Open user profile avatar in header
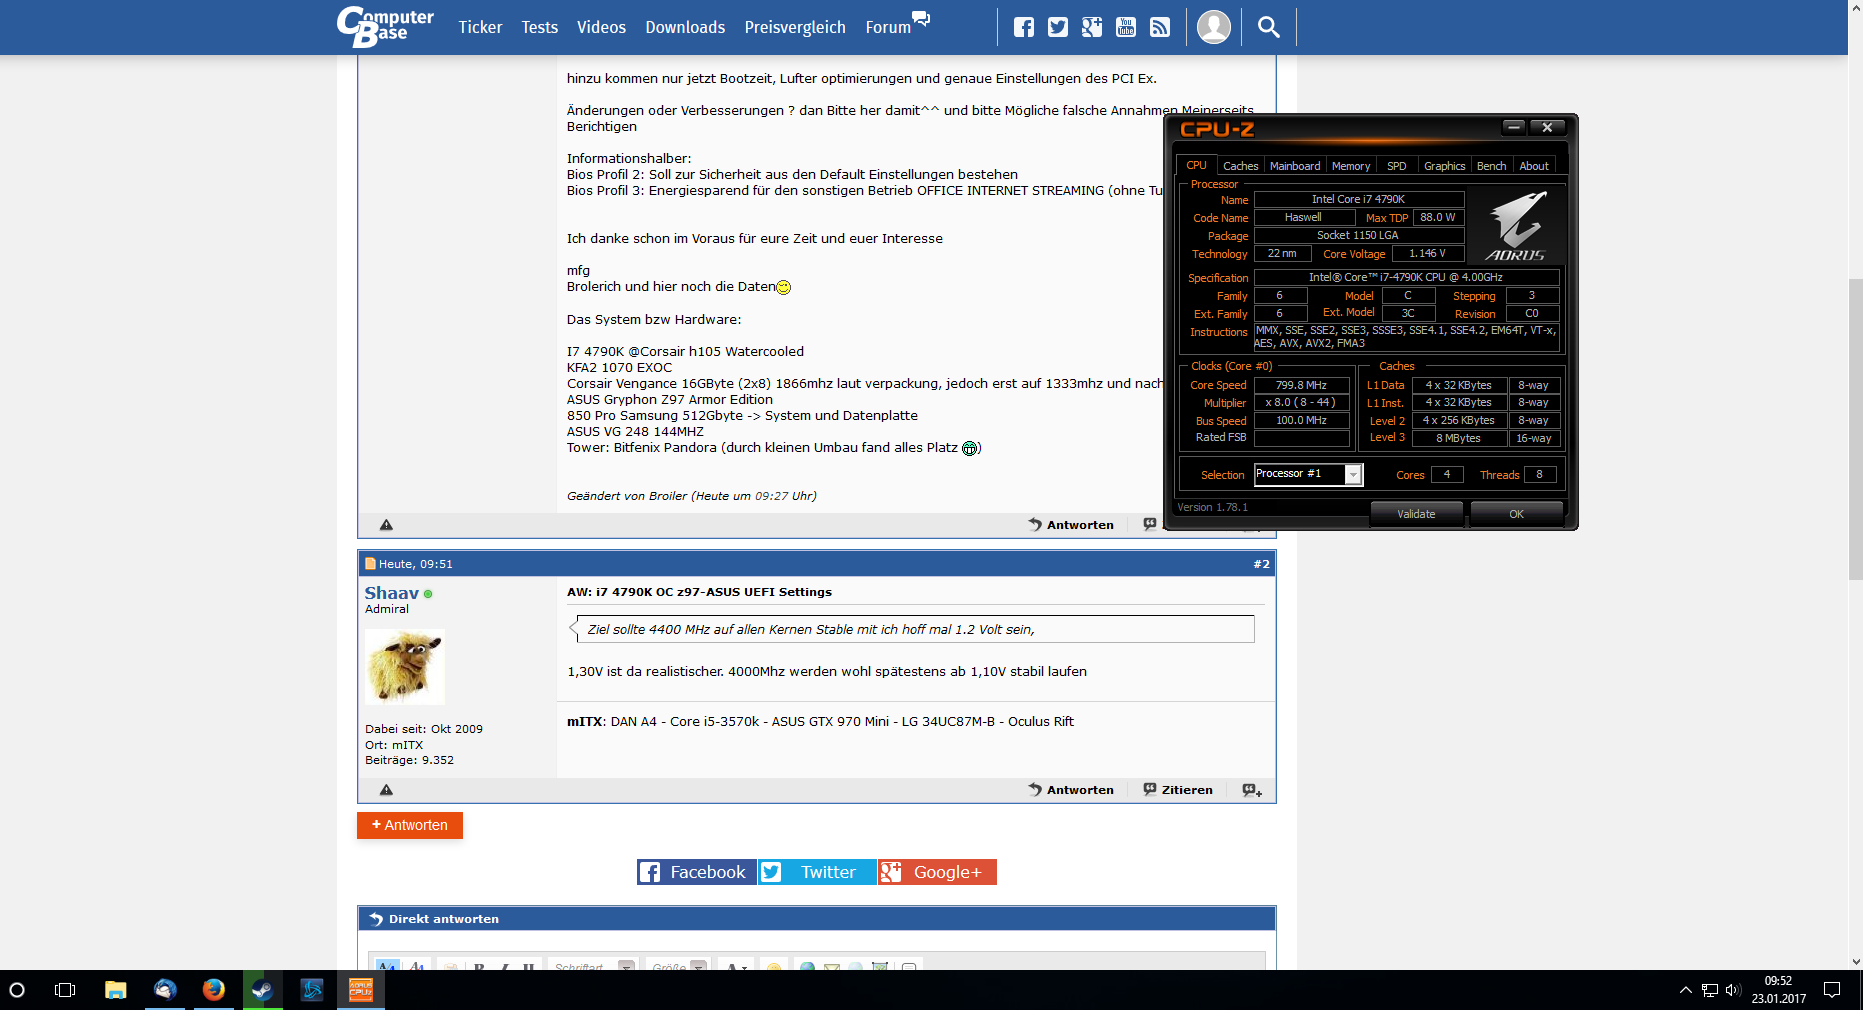Viewport: 1863px width, 1010px height. click(x=1214, y=27)
